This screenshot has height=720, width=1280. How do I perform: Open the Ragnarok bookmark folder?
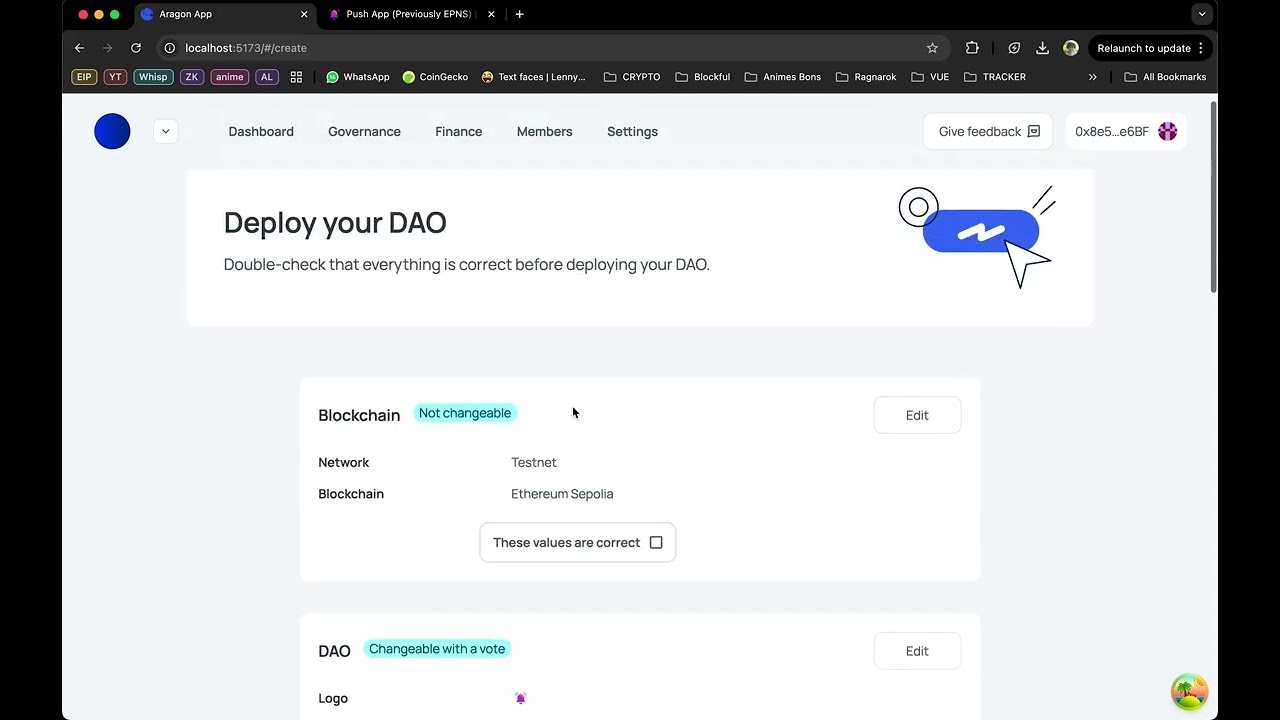(865, 77)
